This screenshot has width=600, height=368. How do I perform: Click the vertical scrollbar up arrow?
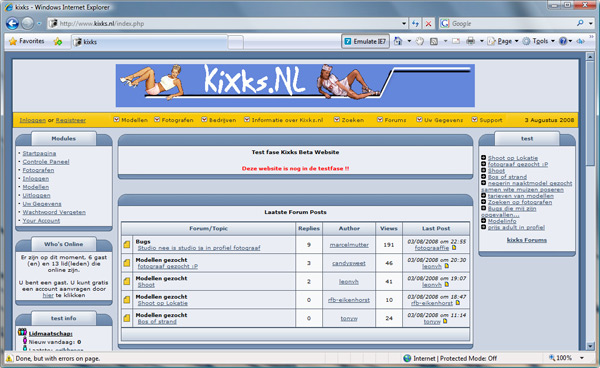tap(590, 57)
